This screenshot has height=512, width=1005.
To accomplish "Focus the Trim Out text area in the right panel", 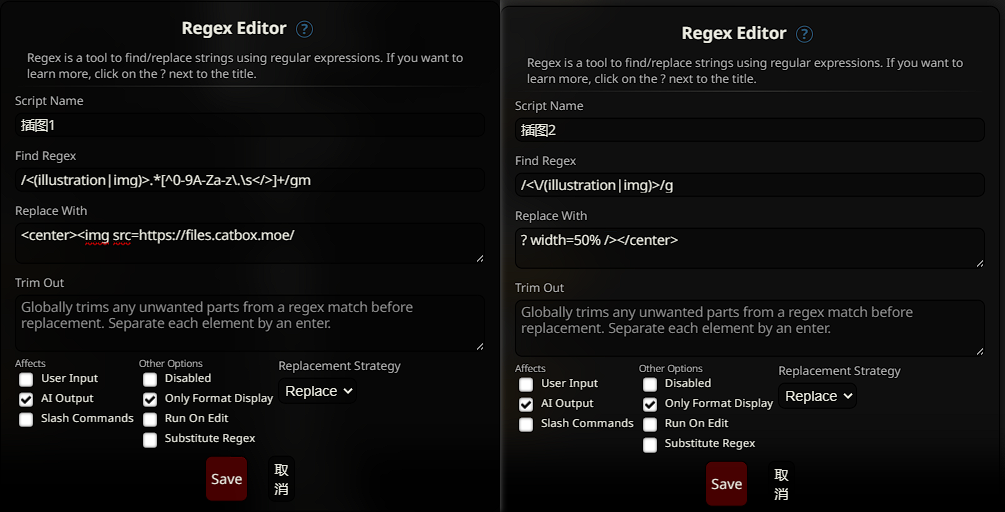I will click(x=750, y=328).
